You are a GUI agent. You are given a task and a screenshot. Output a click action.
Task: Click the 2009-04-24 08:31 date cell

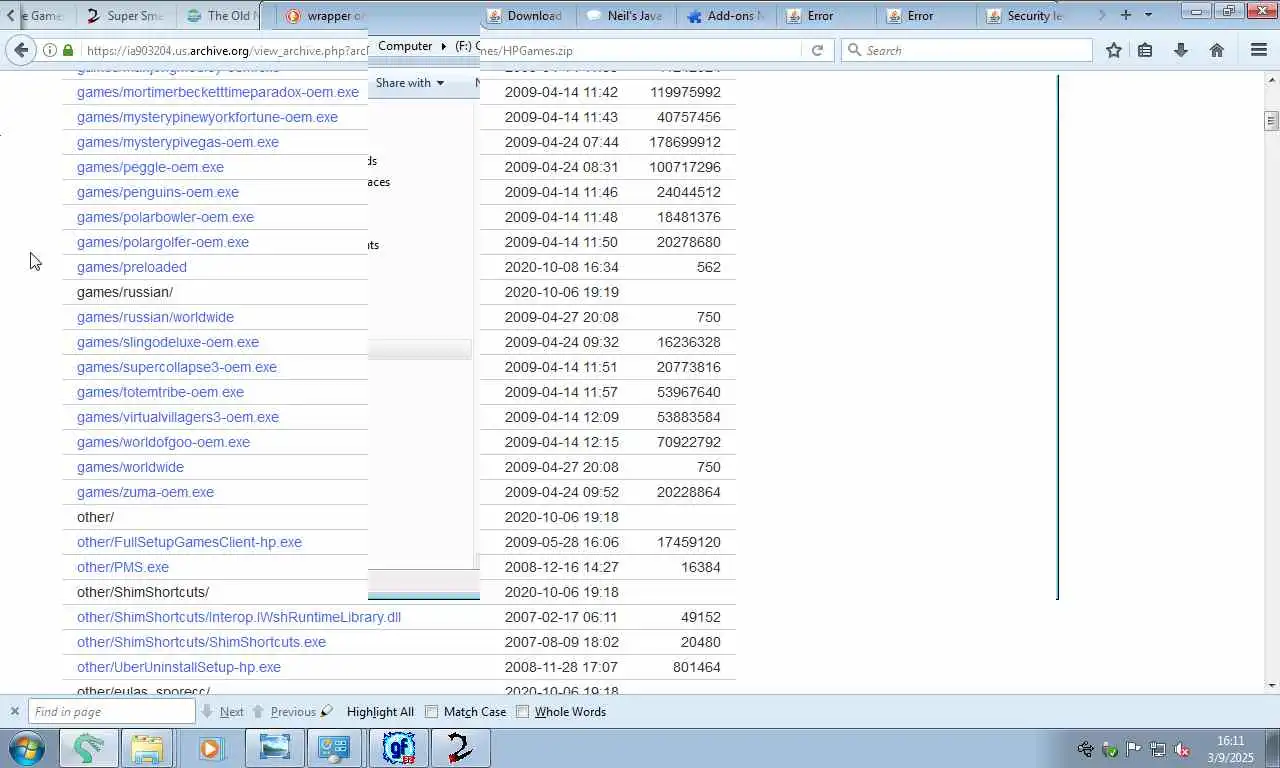coord(561,167)
